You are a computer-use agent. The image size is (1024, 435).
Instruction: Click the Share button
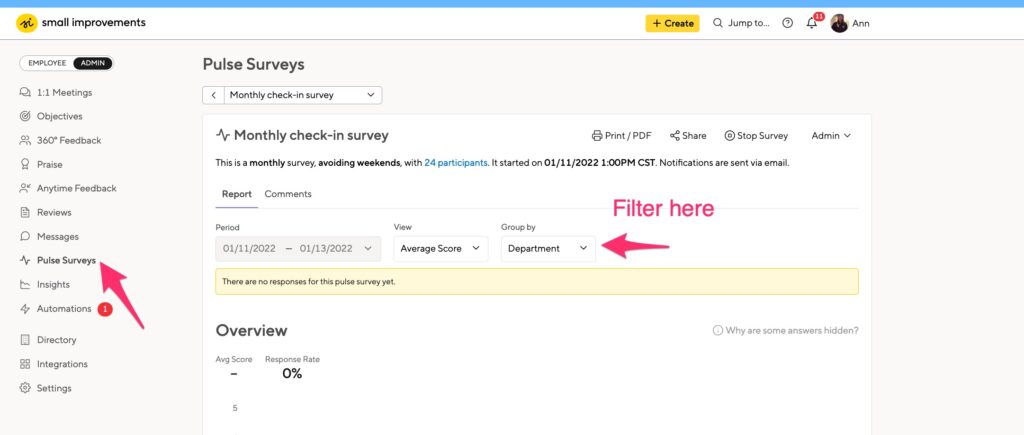click(x=688, y=136)
